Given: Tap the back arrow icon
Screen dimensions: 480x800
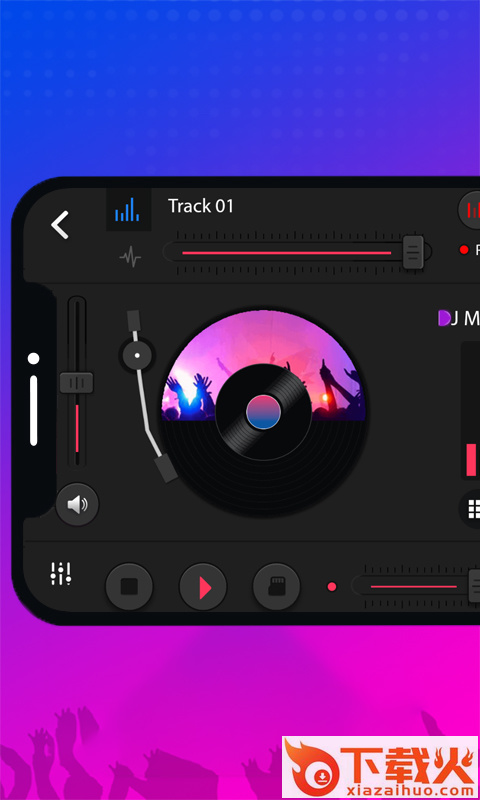Looking at the screenshot, I should coord(60,225).
